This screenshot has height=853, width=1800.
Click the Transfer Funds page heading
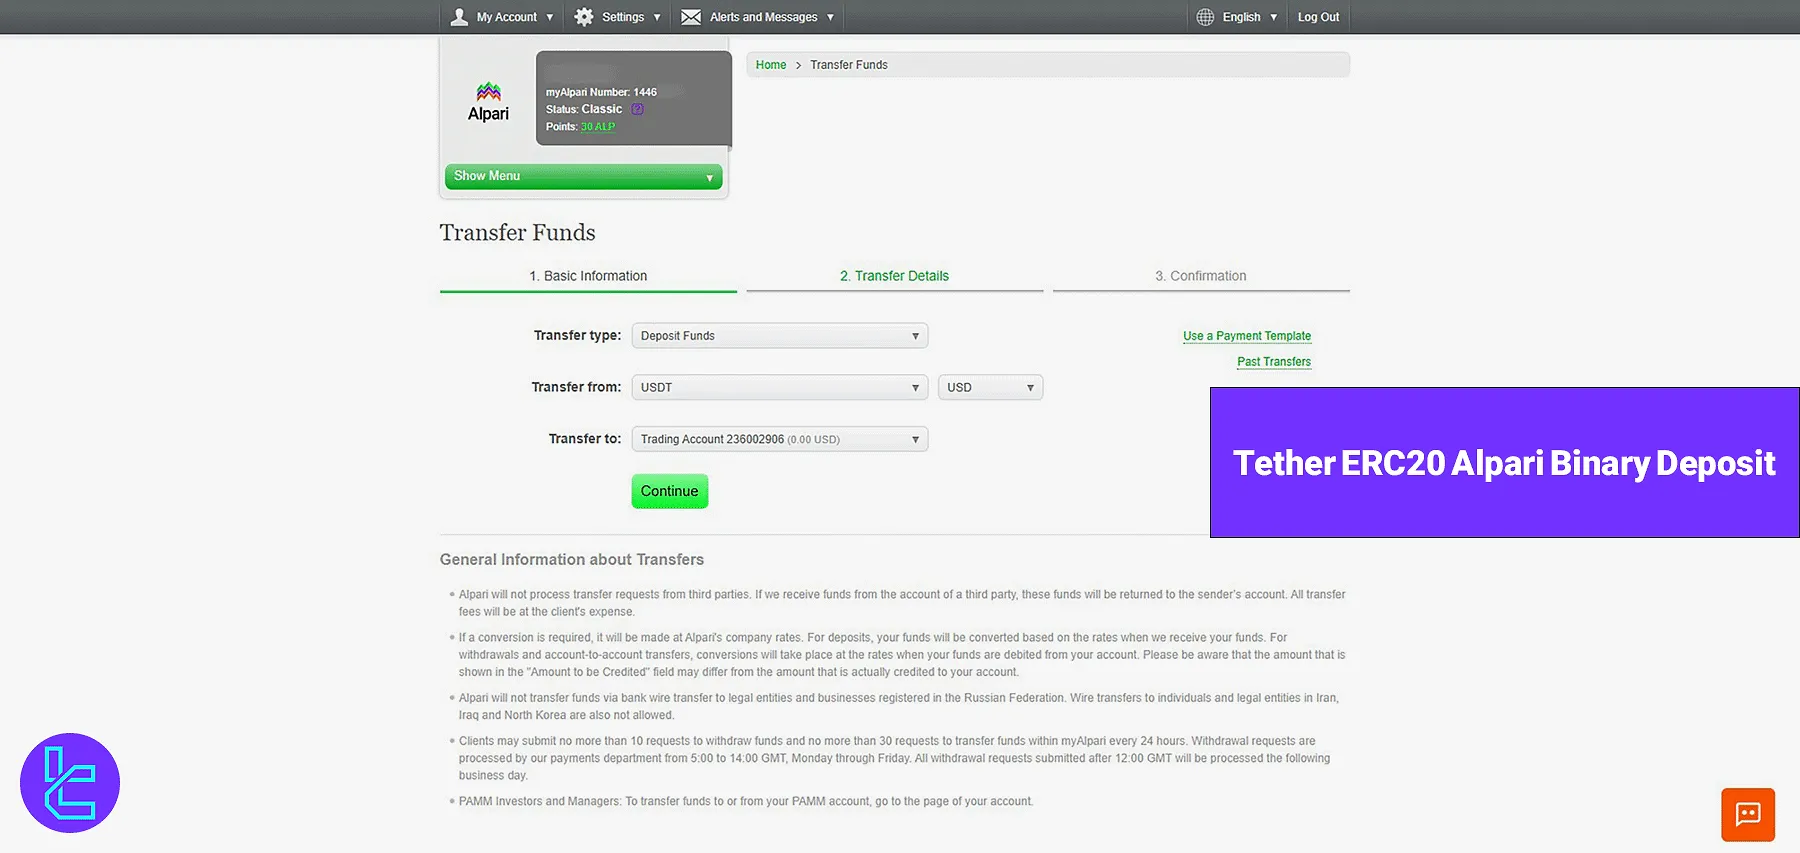[518, 232]
